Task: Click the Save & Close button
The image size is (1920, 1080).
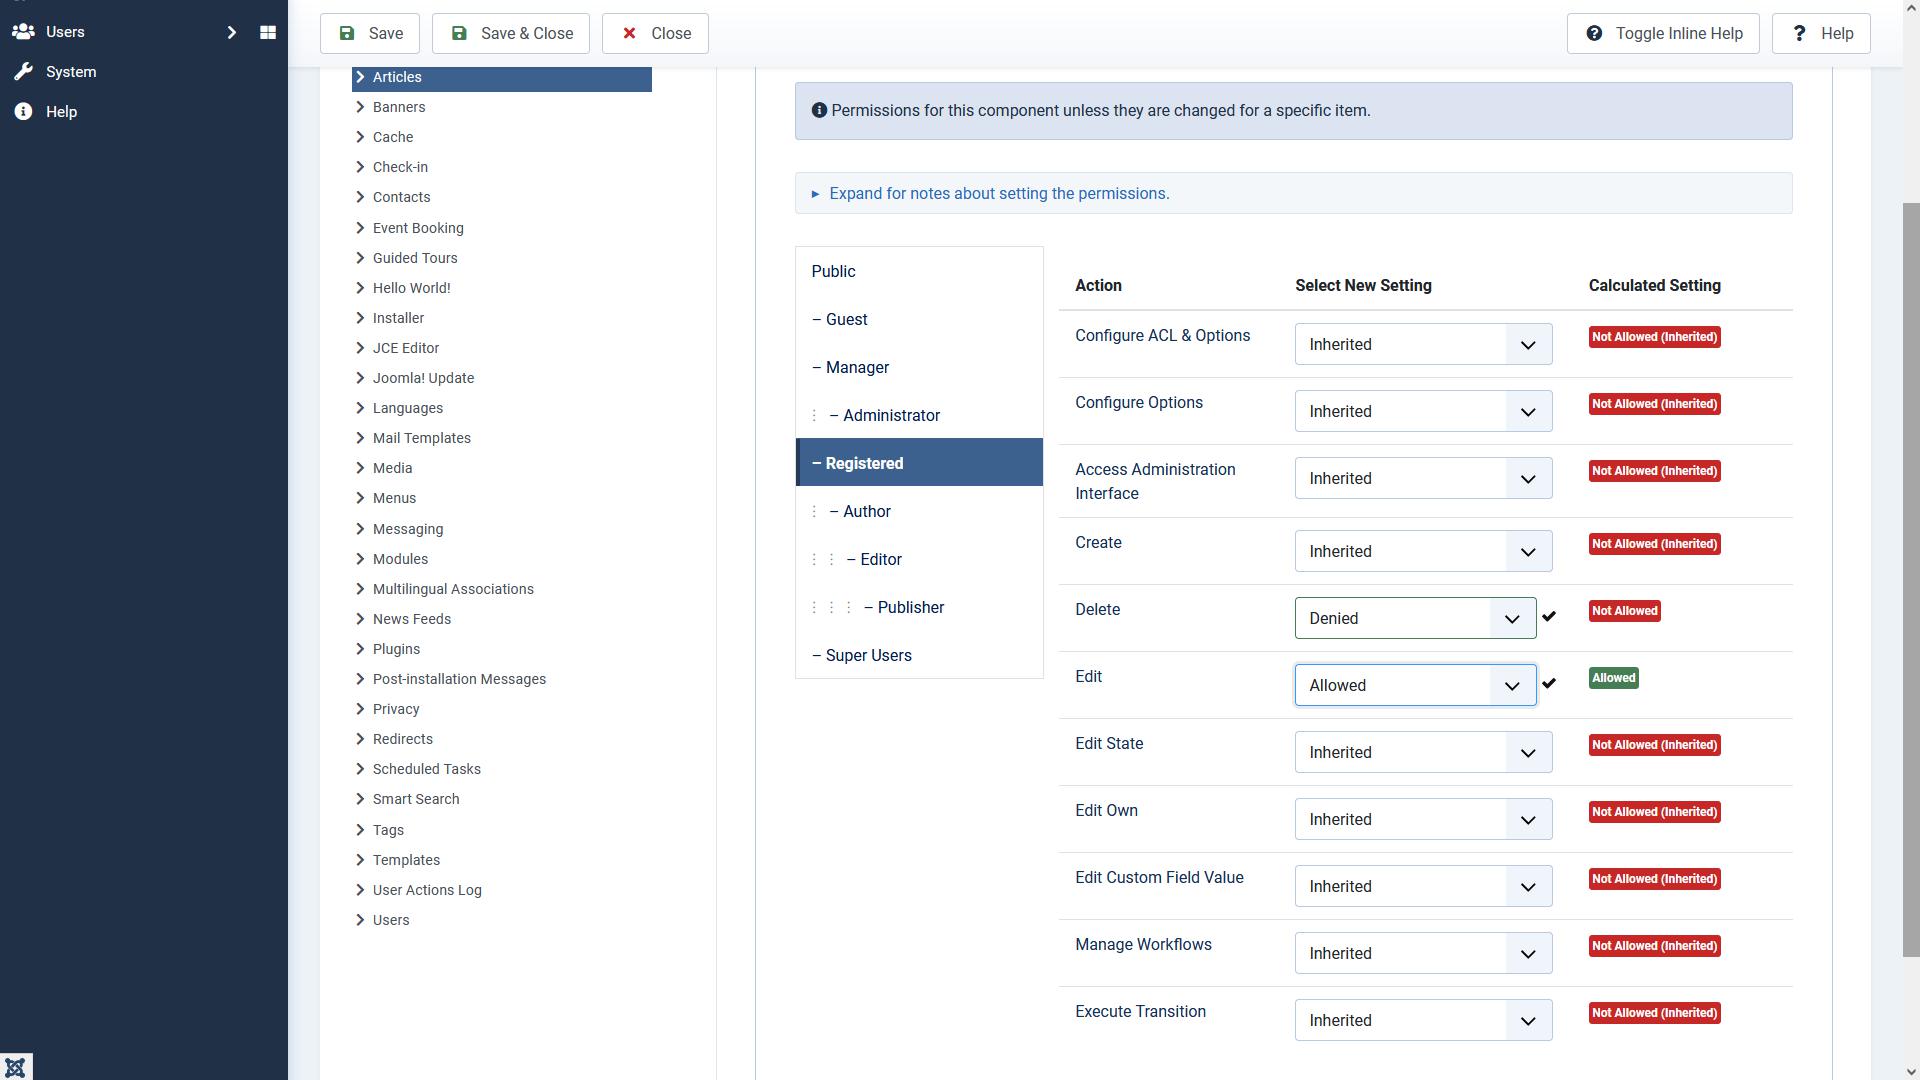Action: [x=511, y=33]
